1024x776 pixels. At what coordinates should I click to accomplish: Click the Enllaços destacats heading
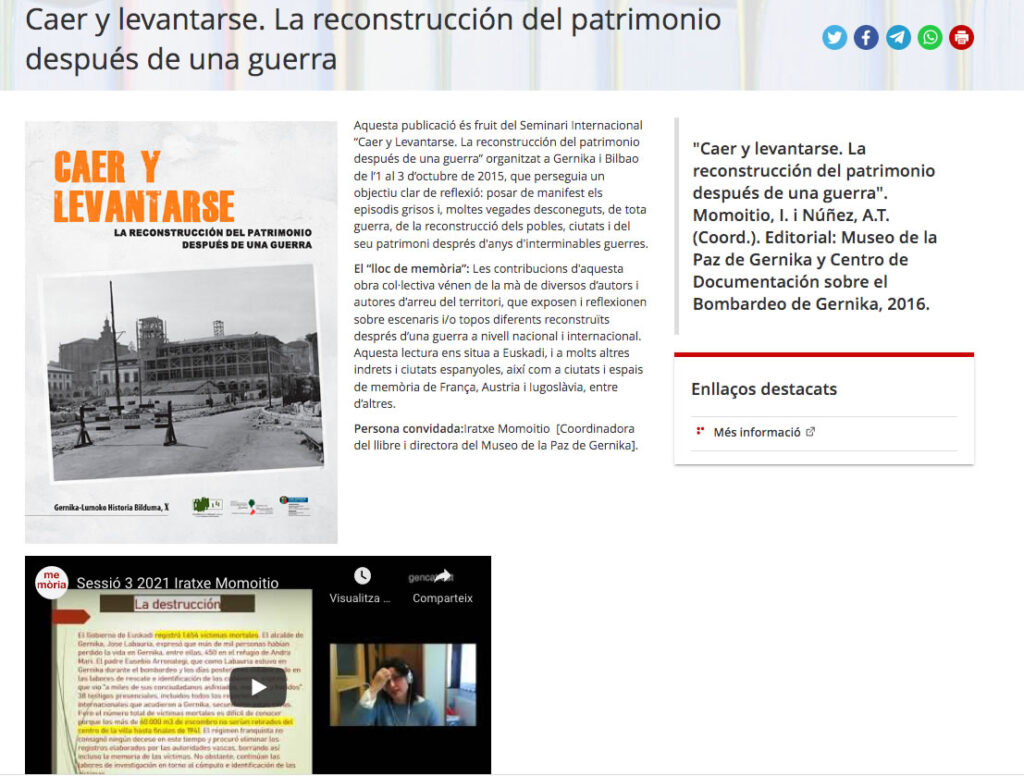pos(764,389)
